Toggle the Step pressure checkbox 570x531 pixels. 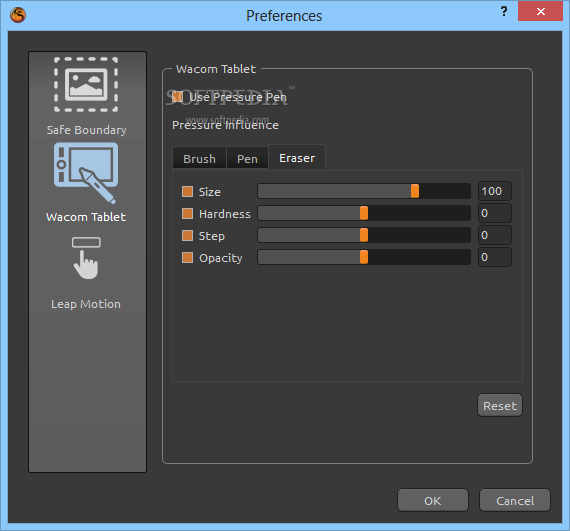188,236
